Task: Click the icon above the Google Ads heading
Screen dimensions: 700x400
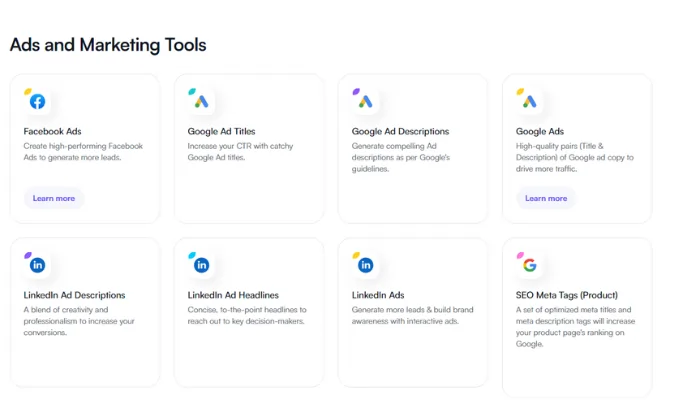Action: click(x=529, y=101)
